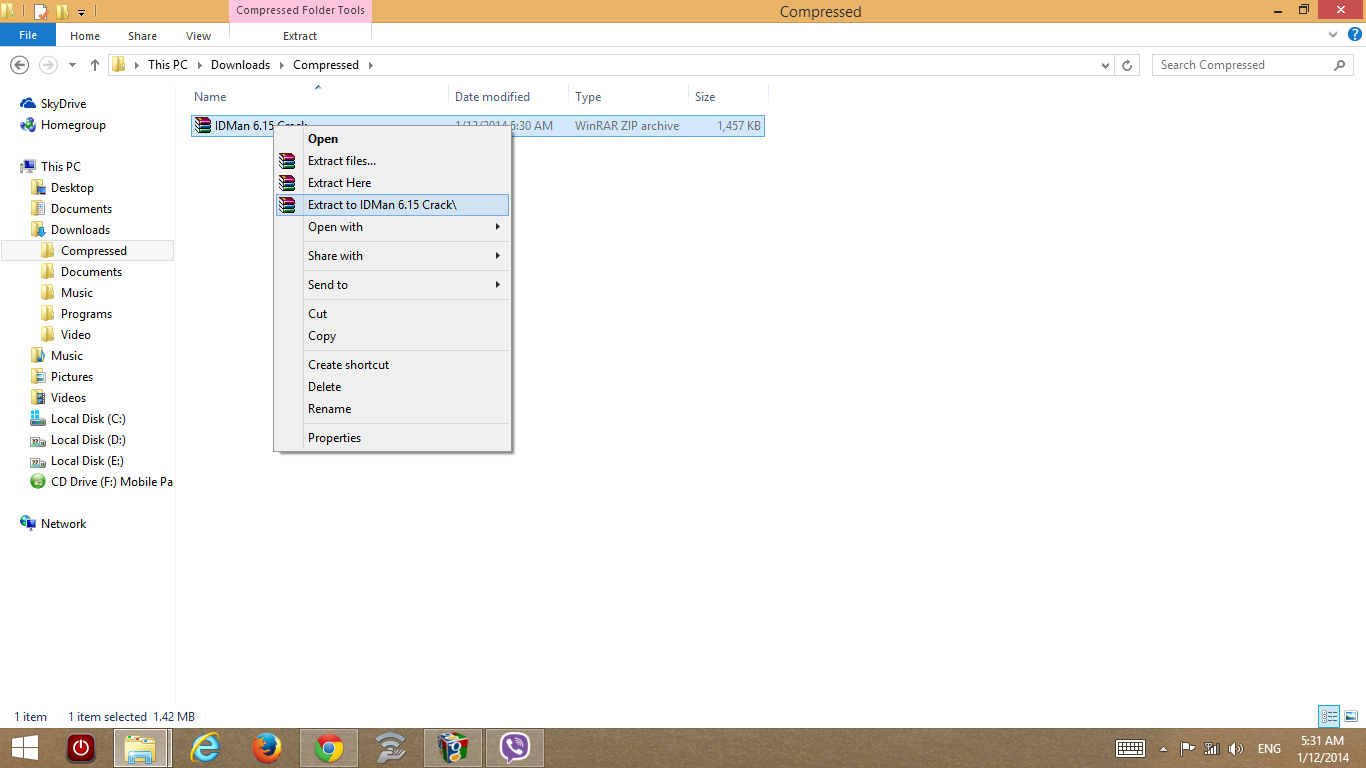Open Google Chrome from the taskbar
Viewport: 1366px width, 768px height.
point(329,748)
